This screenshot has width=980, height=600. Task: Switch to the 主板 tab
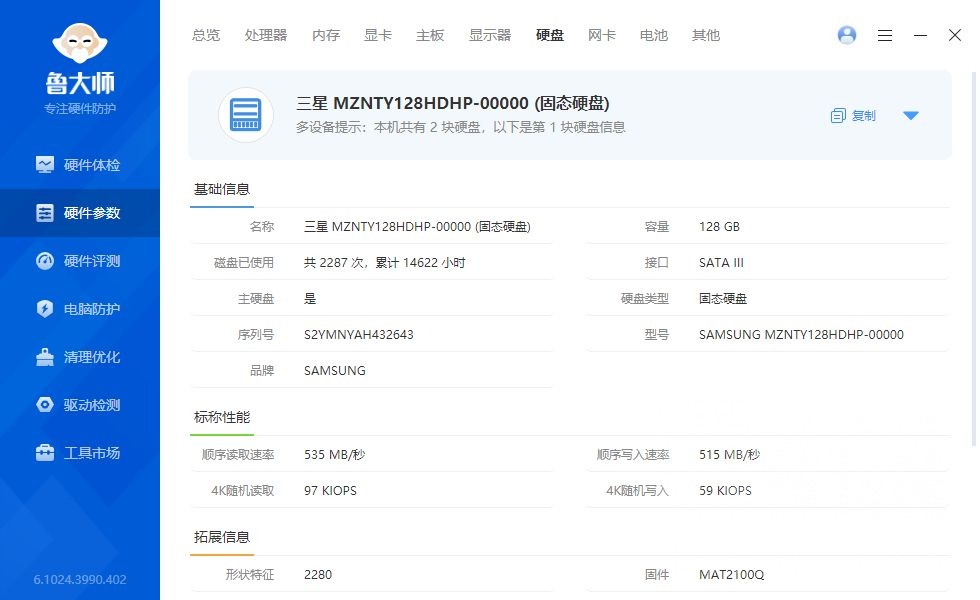pos(430,35)
